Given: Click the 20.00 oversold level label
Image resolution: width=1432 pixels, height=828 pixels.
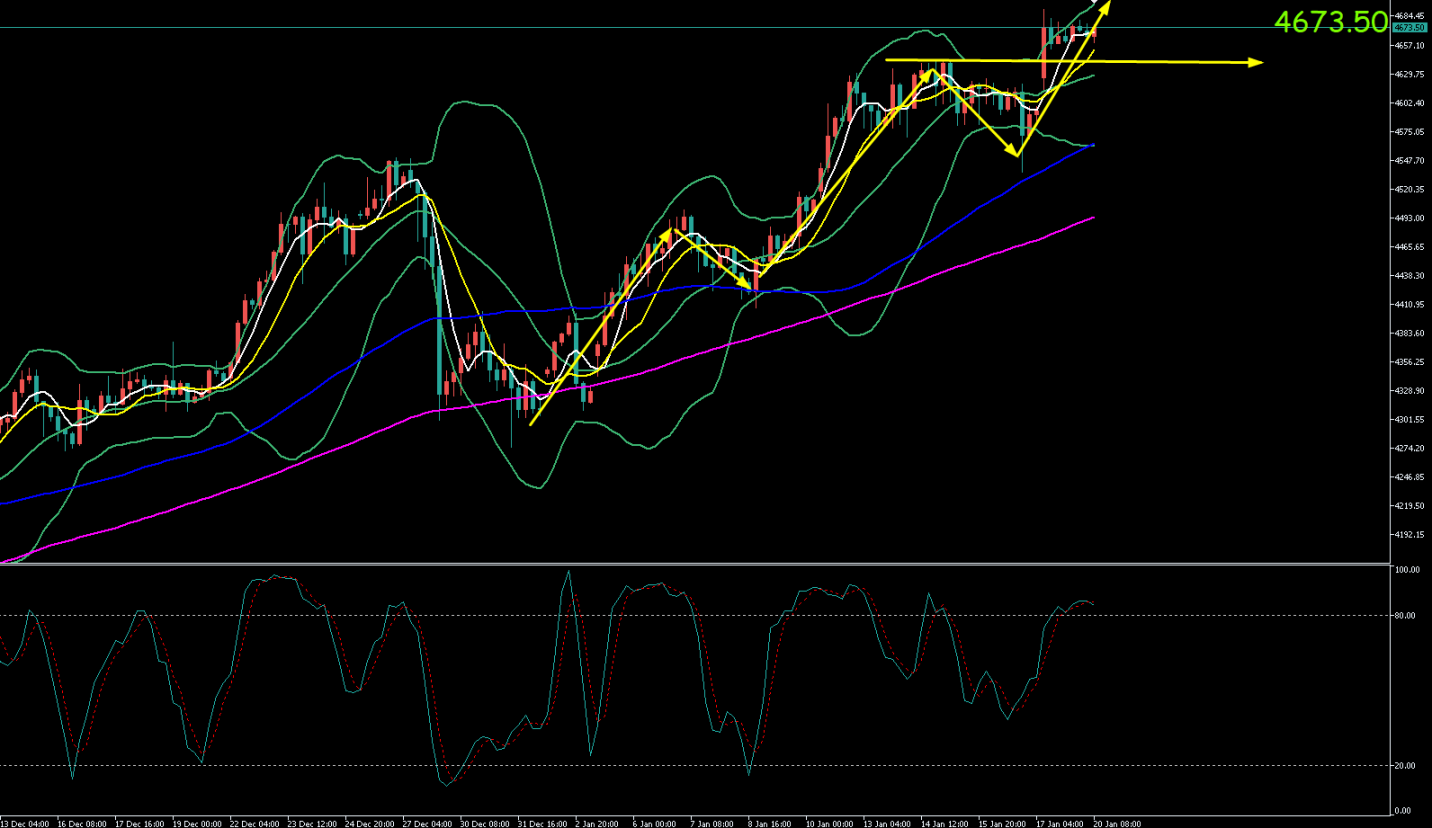Looking at the screenshot, I should click(x=1406, y=766).
